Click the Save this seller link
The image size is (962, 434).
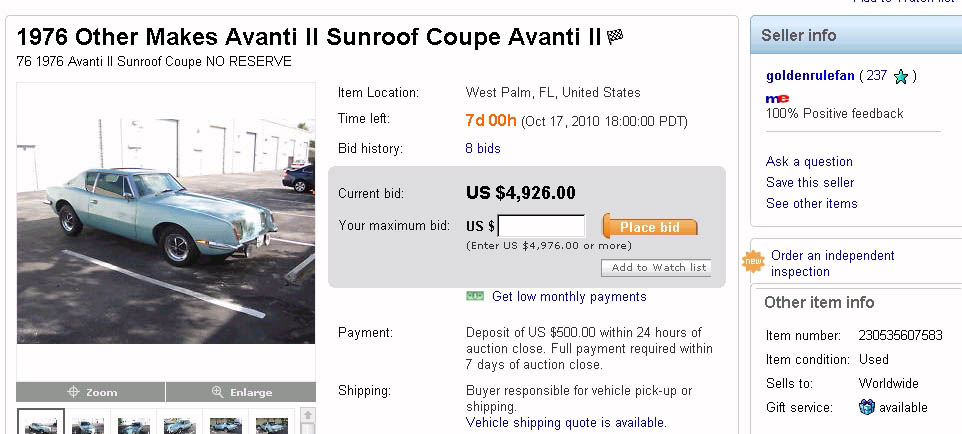[x=810, y=182]
